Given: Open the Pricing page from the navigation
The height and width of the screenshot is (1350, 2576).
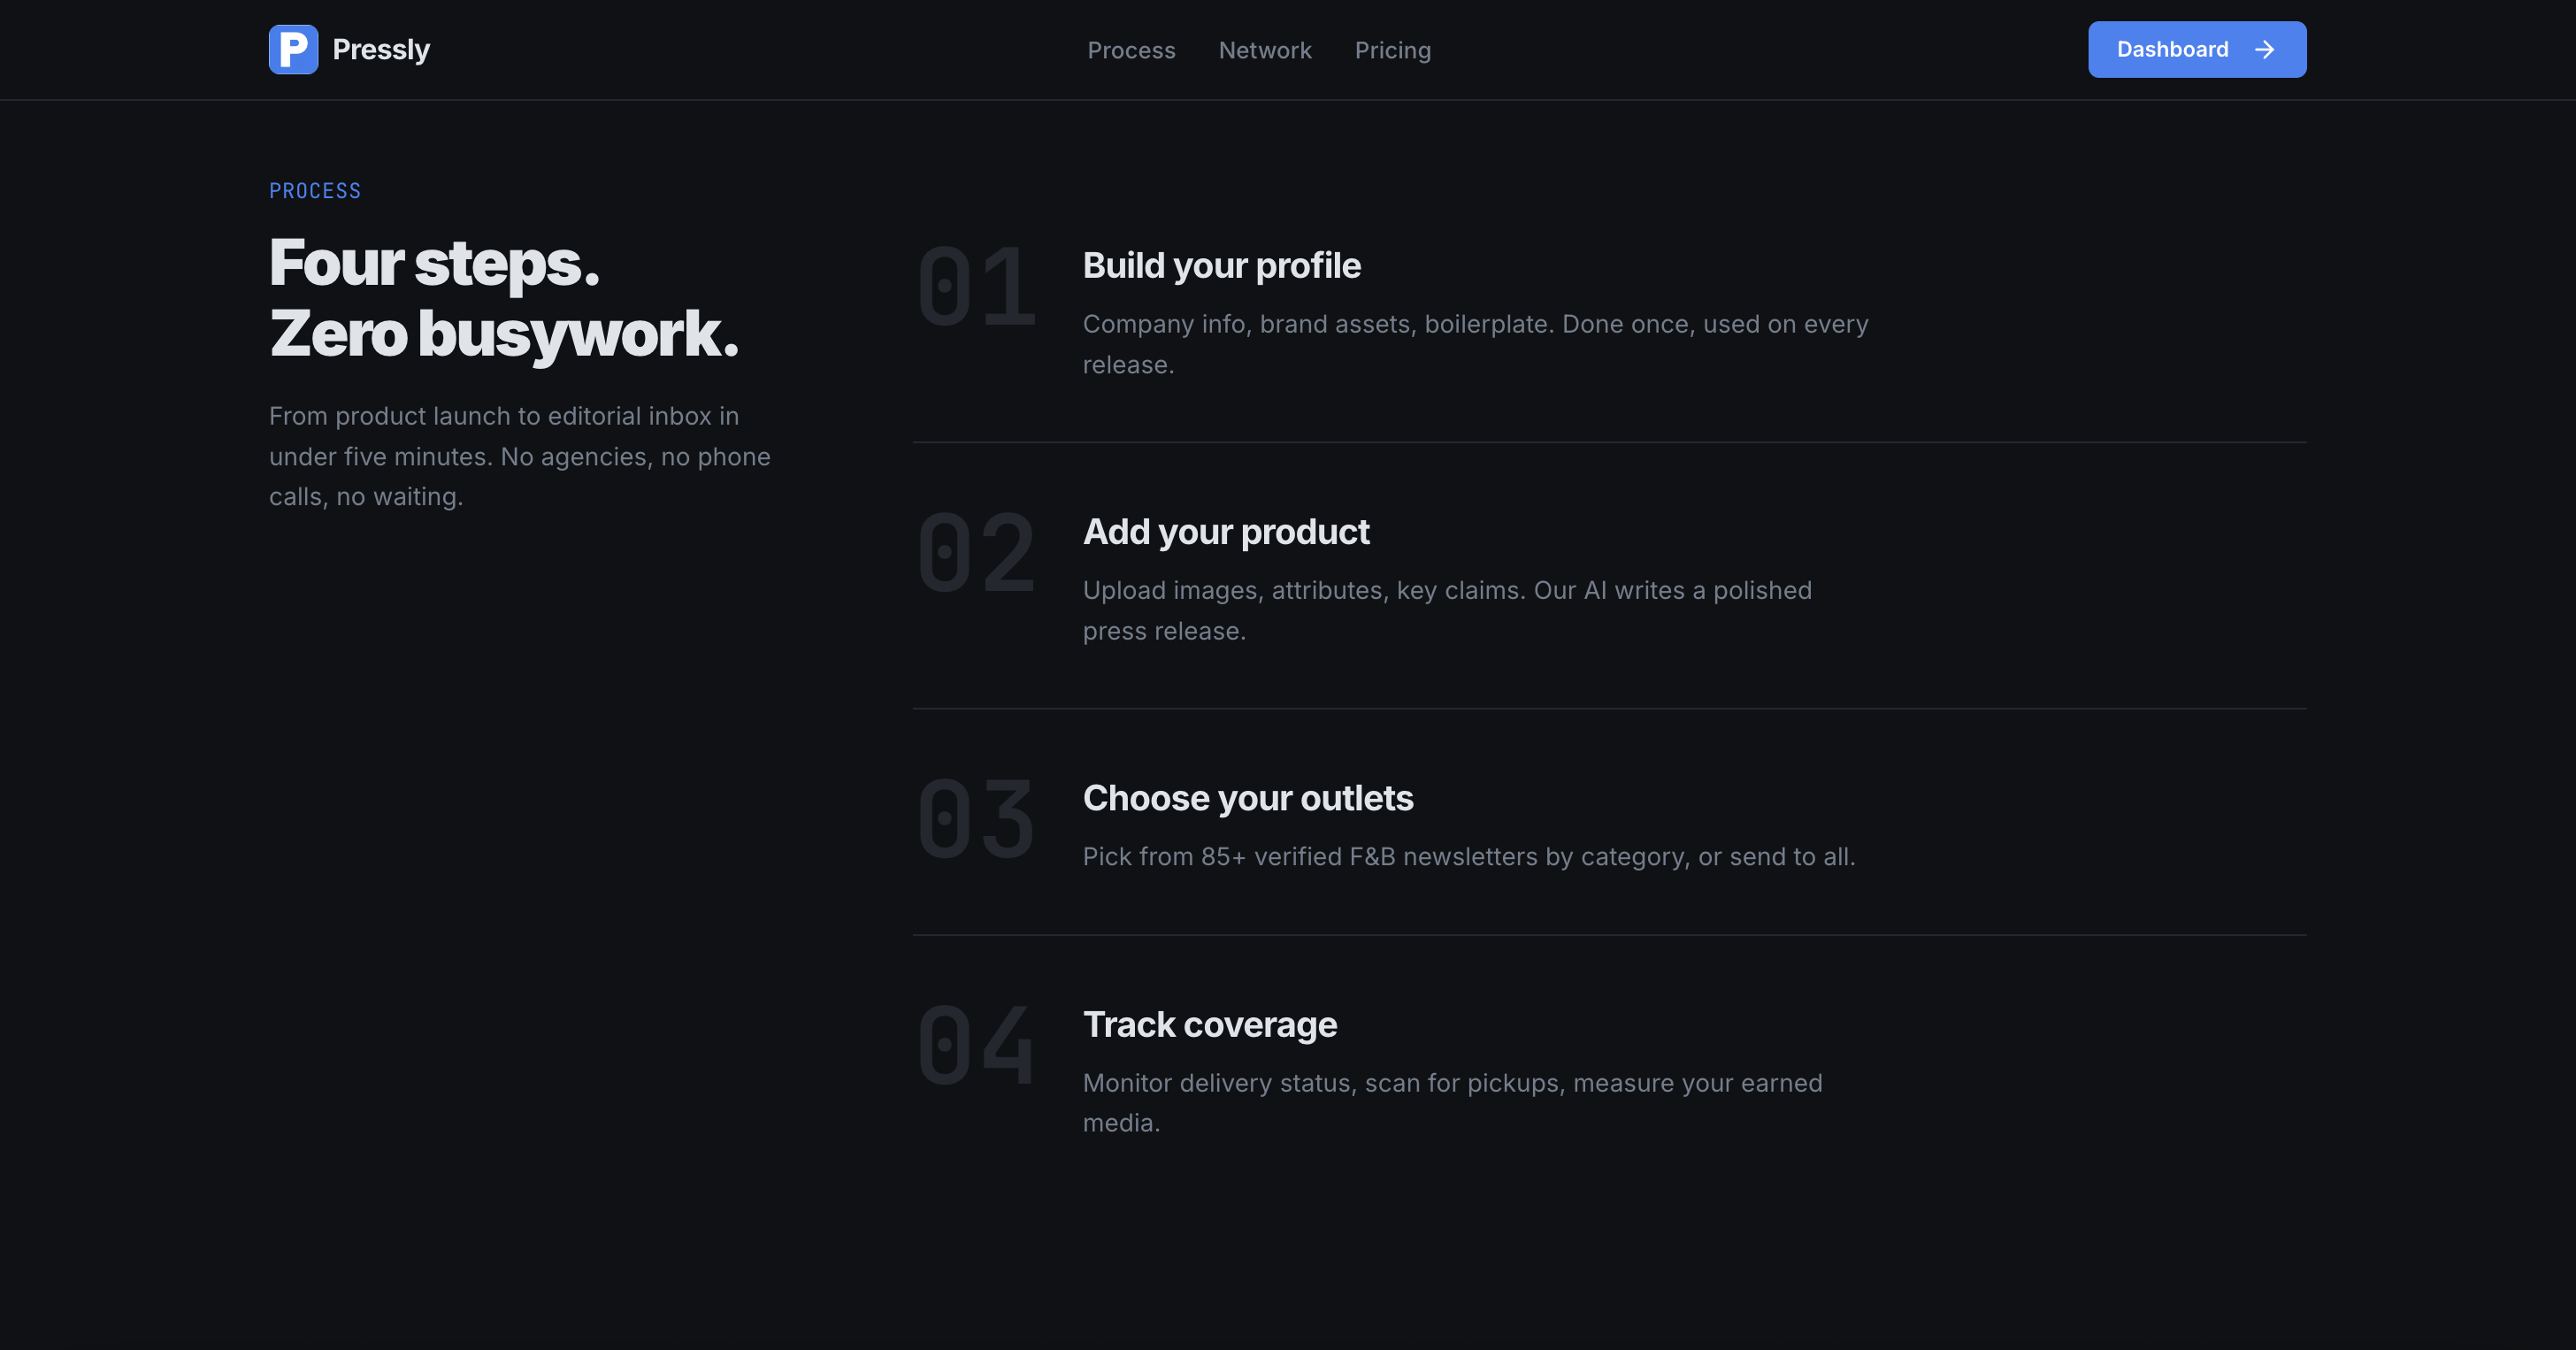Looking at the screenshot, I should tap(1393, 50).
